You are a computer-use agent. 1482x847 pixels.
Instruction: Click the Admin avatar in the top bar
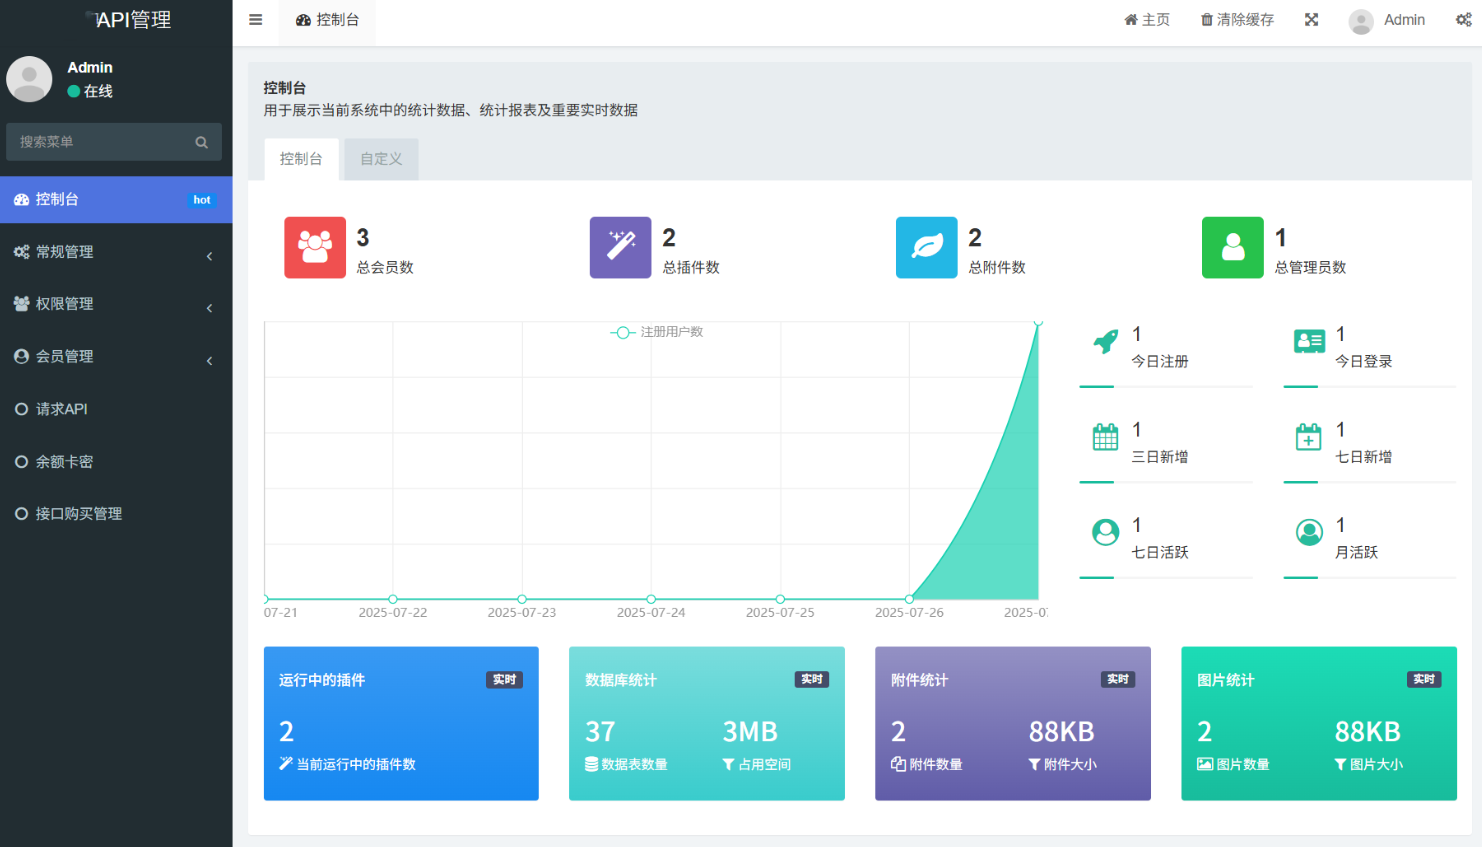pyautogui.click(x=1360, y=21)
